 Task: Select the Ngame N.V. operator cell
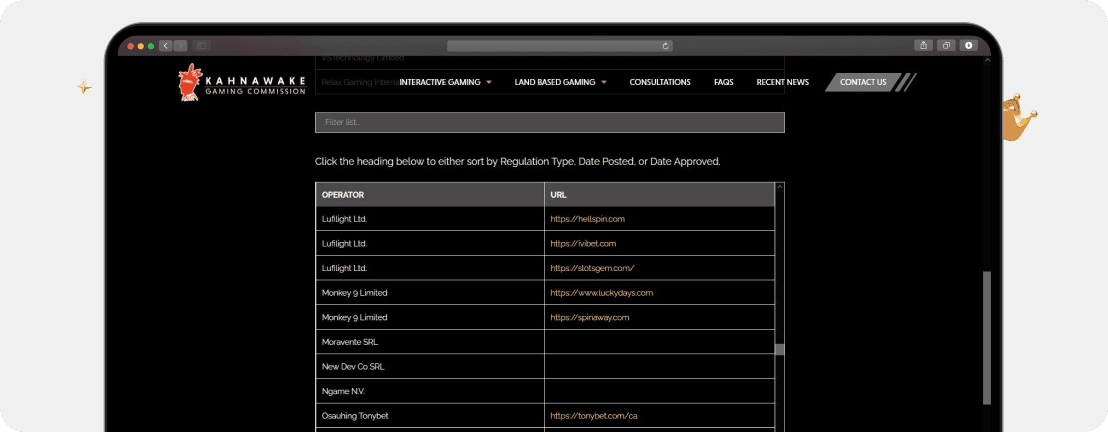coord(430,391)
